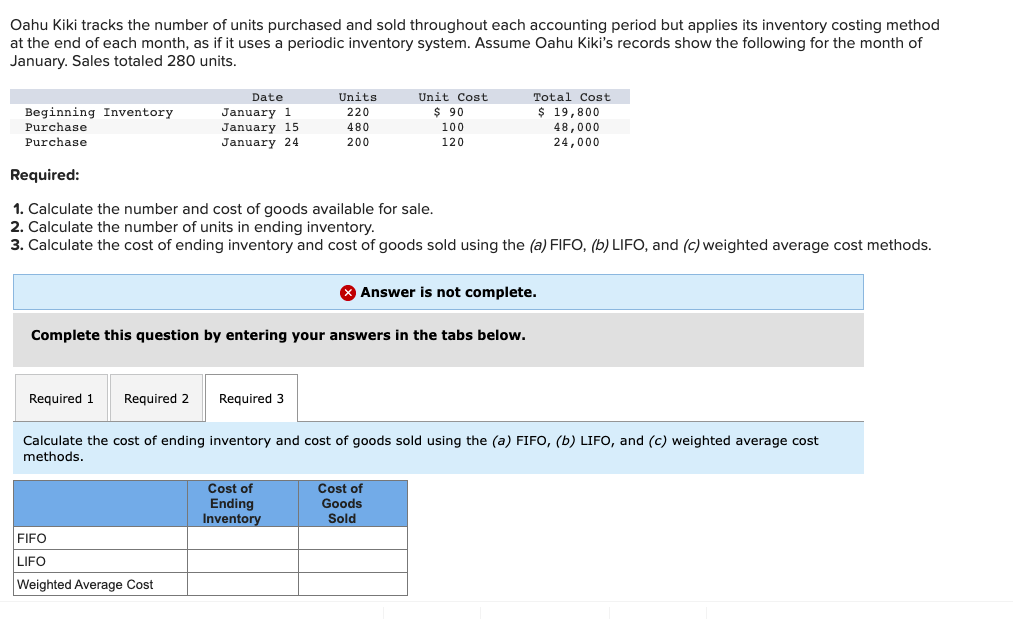Screen dimensions: 1013x619
Task: Click the 'FIFO' row label
Action: pyautogui.click(x=32, y=538)
